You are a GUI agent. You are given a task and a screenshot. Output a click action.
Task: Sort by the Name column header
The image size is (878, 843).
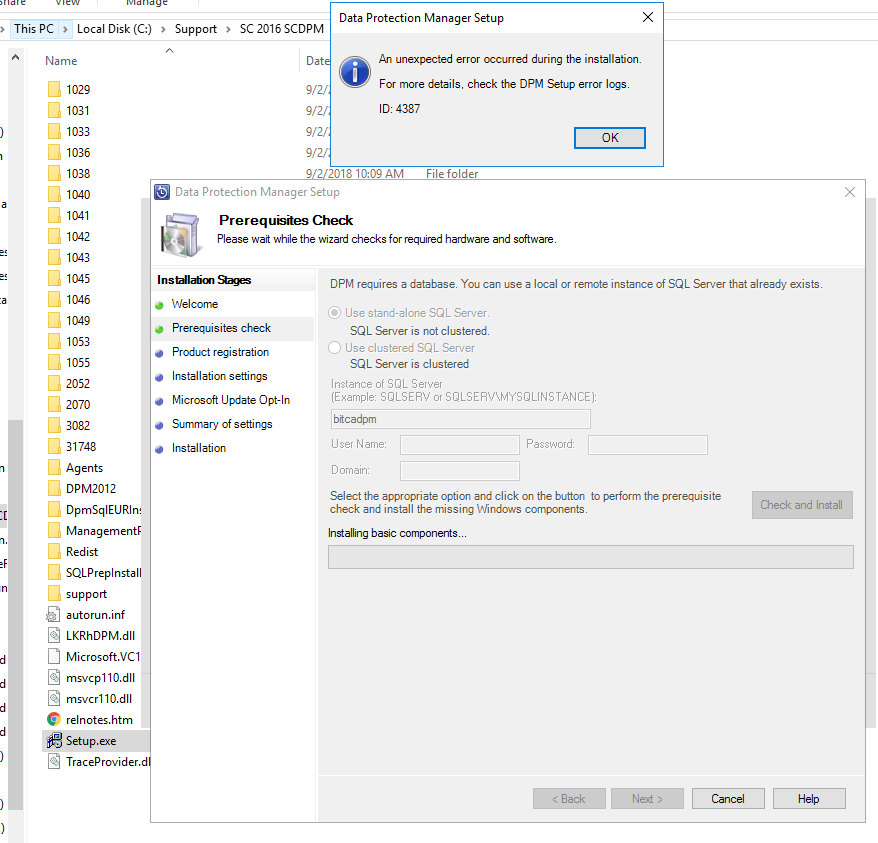point(61,60)
